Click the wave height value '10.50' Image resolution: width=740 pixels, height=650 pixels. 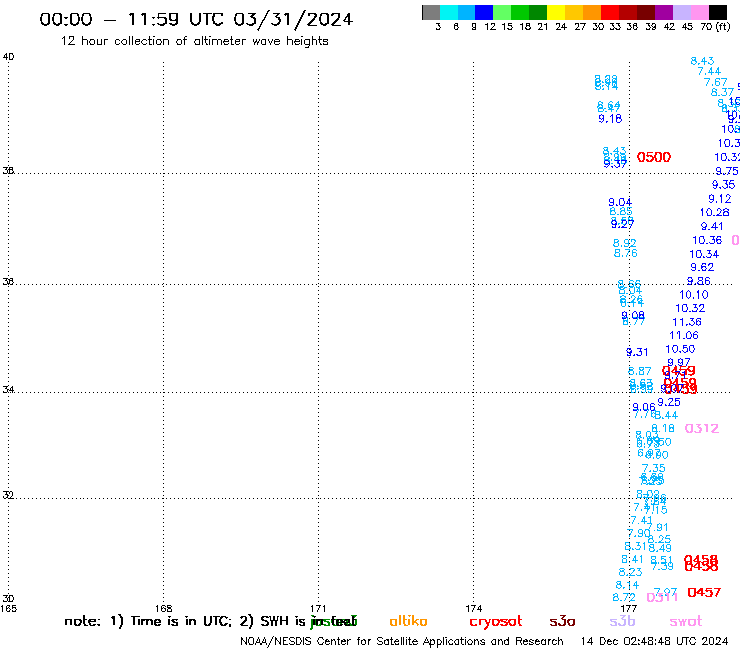(x=680, y=349)
